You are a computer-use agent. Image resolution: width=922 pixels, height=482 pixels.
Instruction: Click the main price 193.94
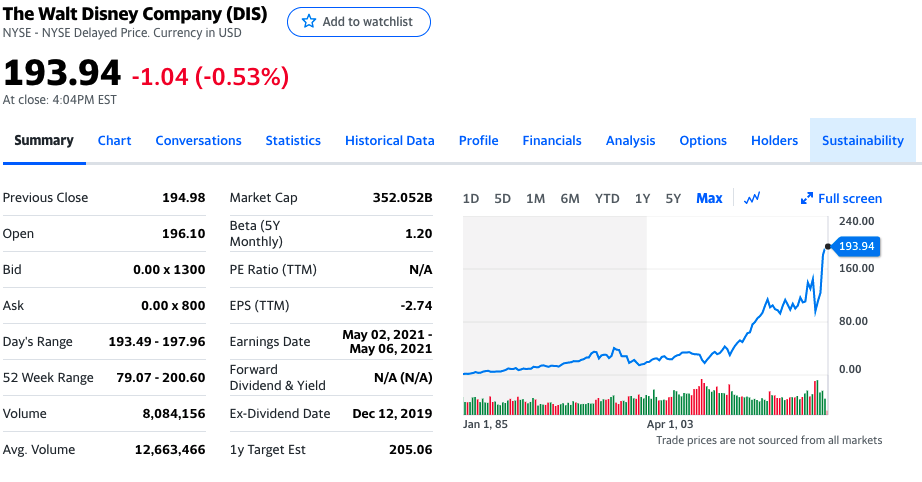[62, 73]
